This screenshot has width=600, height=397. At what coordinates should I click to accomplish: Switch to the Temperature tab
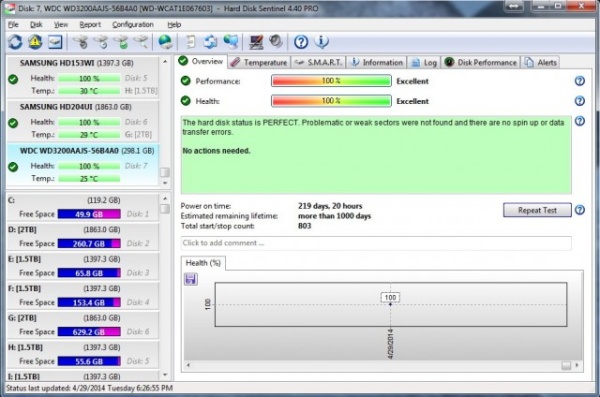[259, 62]
